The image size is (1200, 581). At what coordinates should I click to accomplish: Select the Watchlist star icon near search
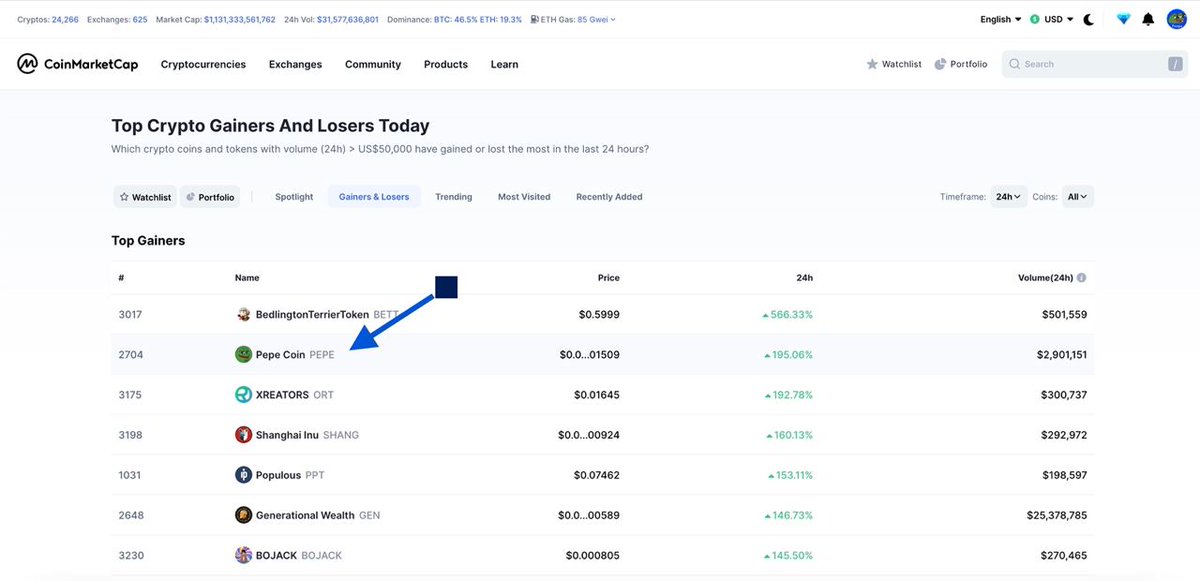click(872, 63)
